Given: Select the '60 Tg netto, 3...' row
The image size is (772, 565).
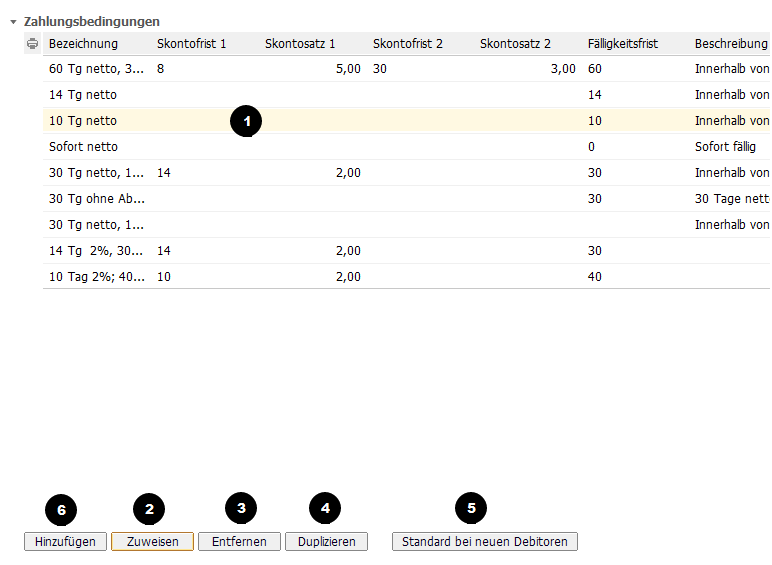Looking at the screenshot, I should pyautogui.click(x=407, y=69).
